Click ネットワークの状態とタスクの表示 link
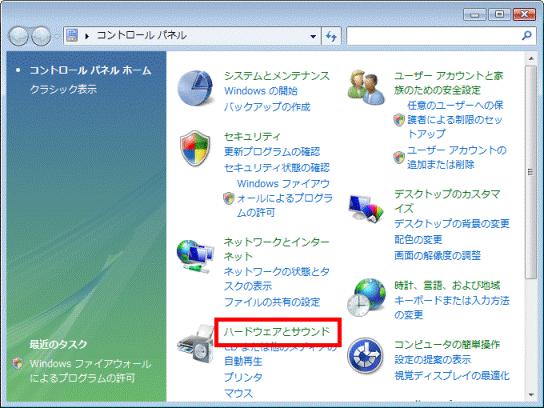544x408 pixels. pyautogui.click(x=277, y=279)
